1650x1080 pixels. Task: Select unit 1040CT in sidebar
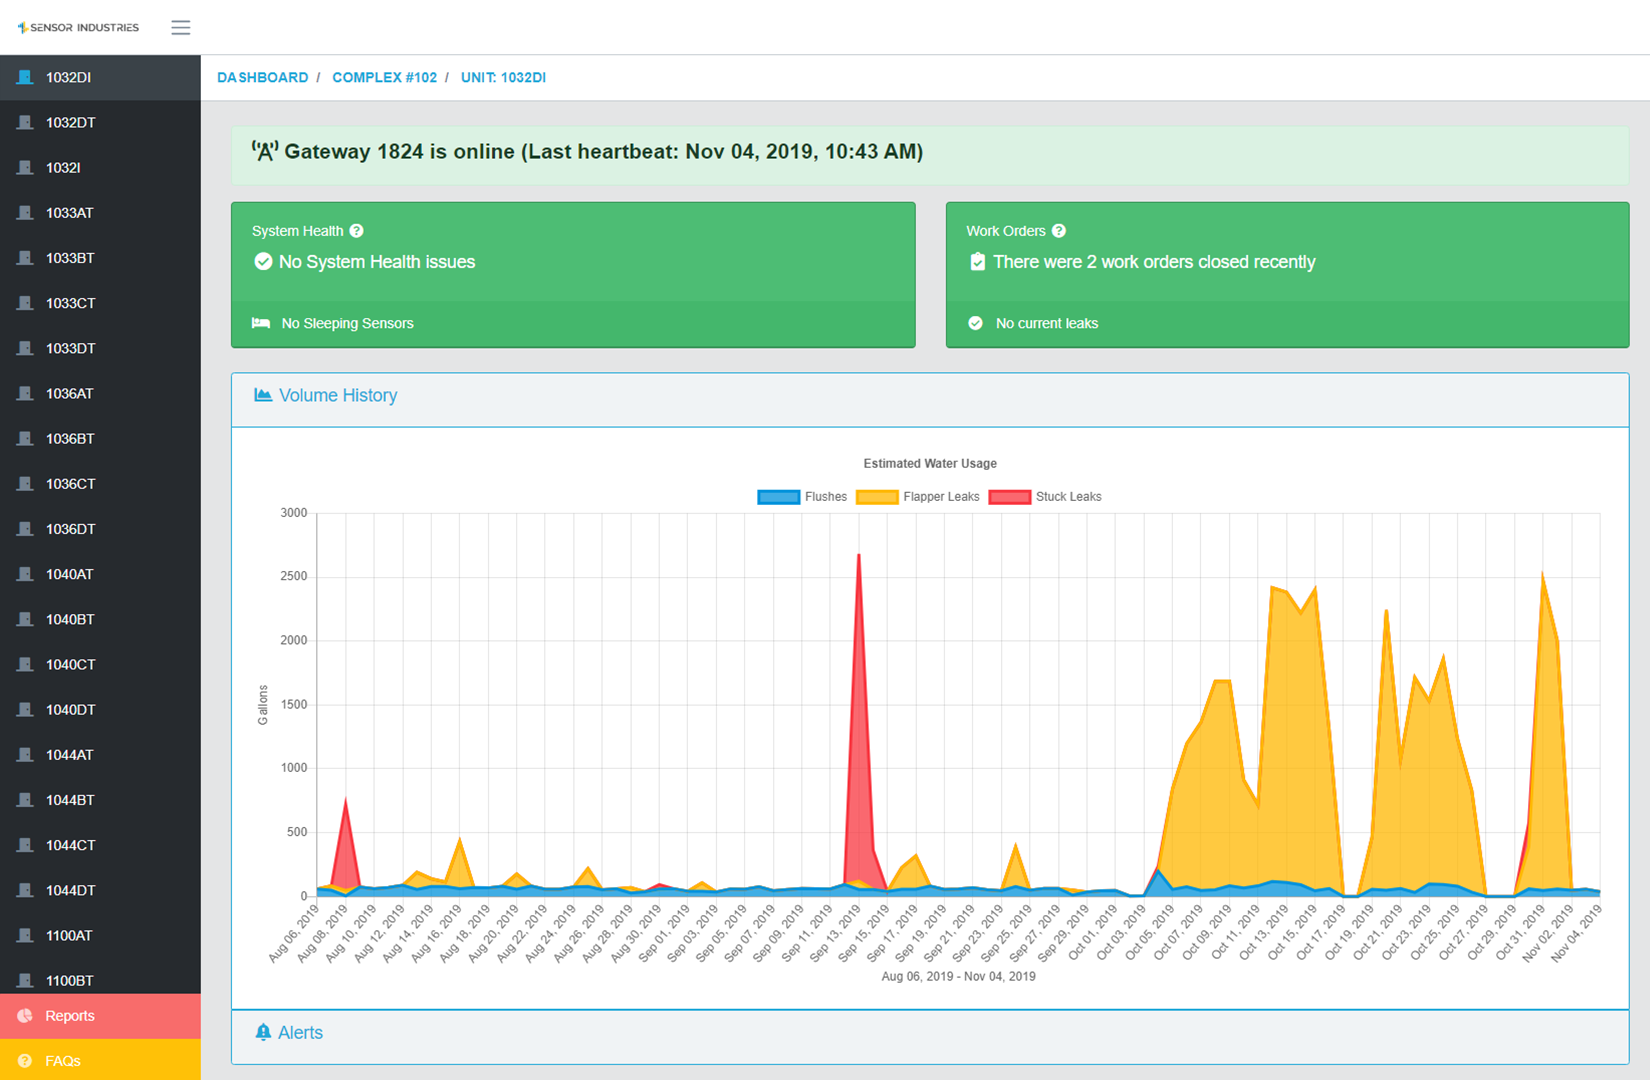pos(100,664)
